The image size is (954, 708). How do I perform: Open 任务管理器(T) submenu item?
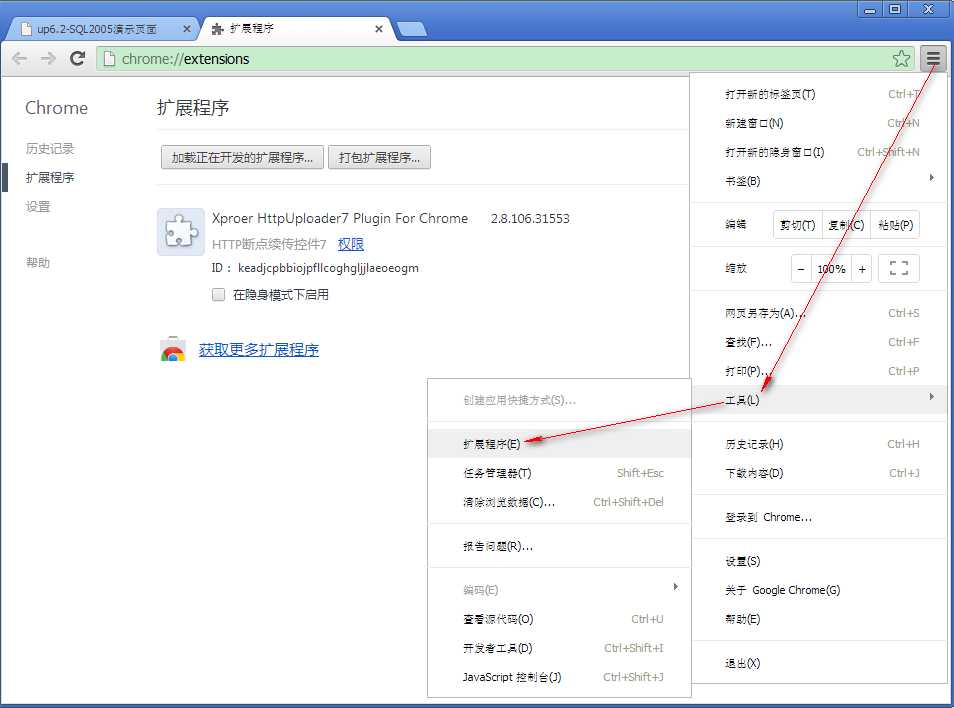[x=559, y=473]
